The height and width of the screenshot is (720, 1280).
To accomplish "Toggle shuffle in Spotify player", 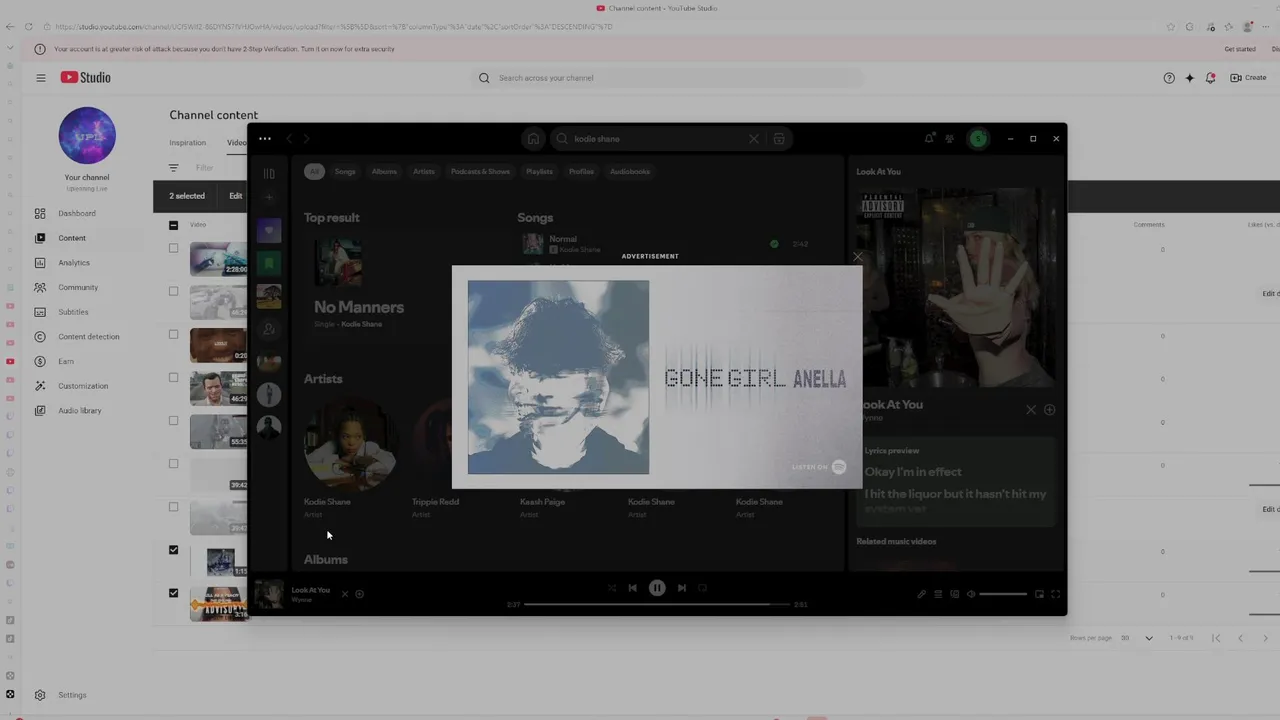I will (611, 588).
